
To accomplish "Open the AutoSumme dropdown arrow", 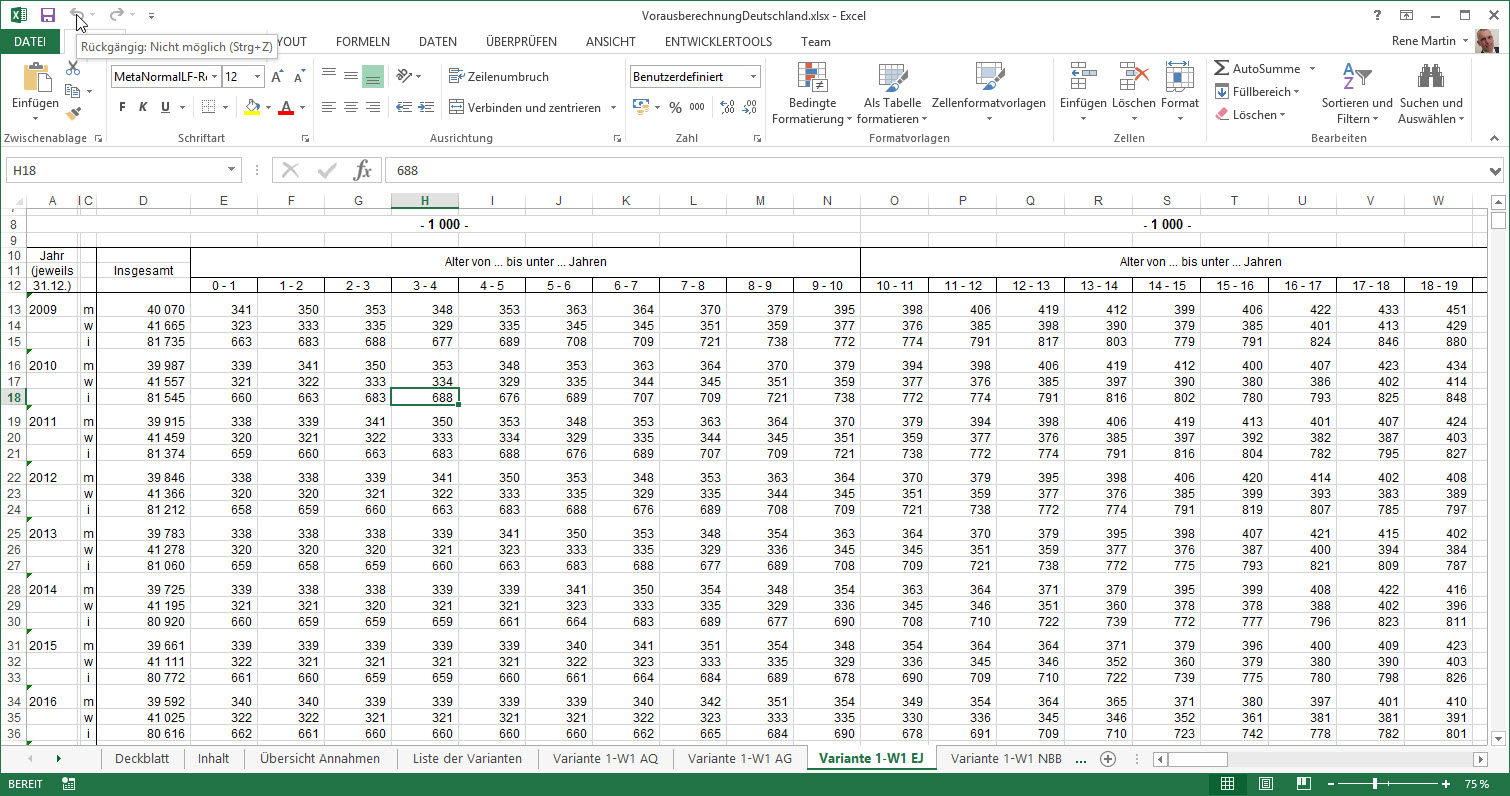I will pyautogui.click(x=1312, y=69).
